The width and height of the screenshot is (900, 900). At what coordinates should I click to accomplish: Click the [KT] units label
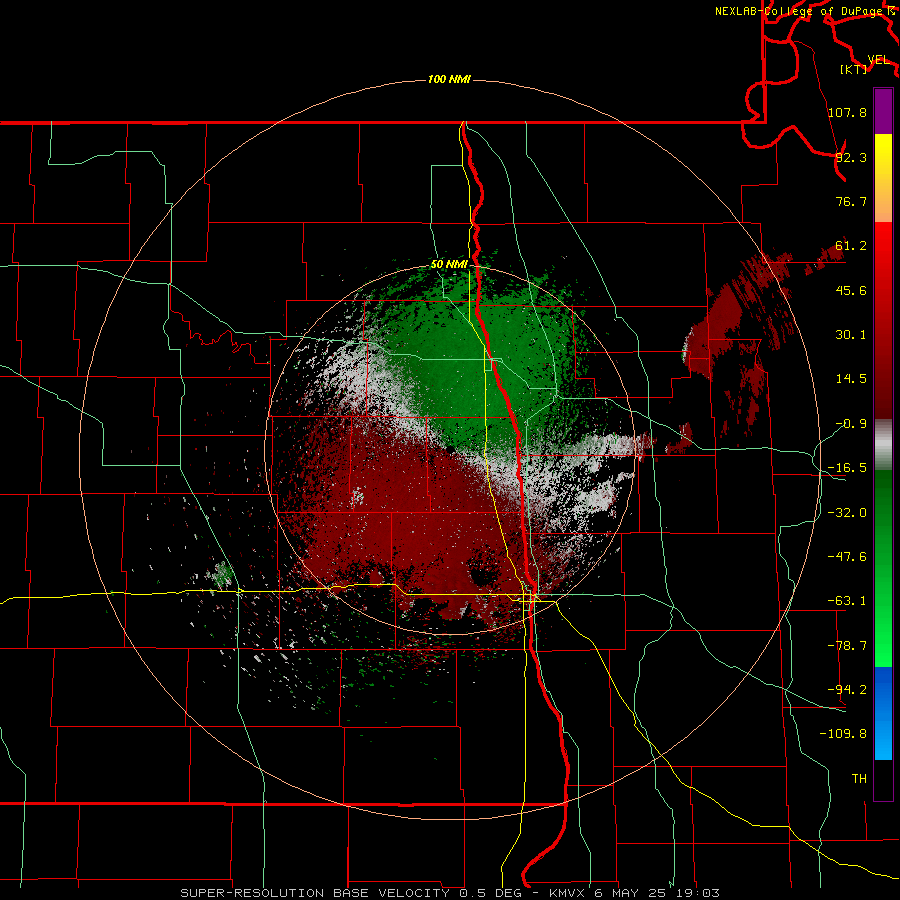tap(854, 69)
